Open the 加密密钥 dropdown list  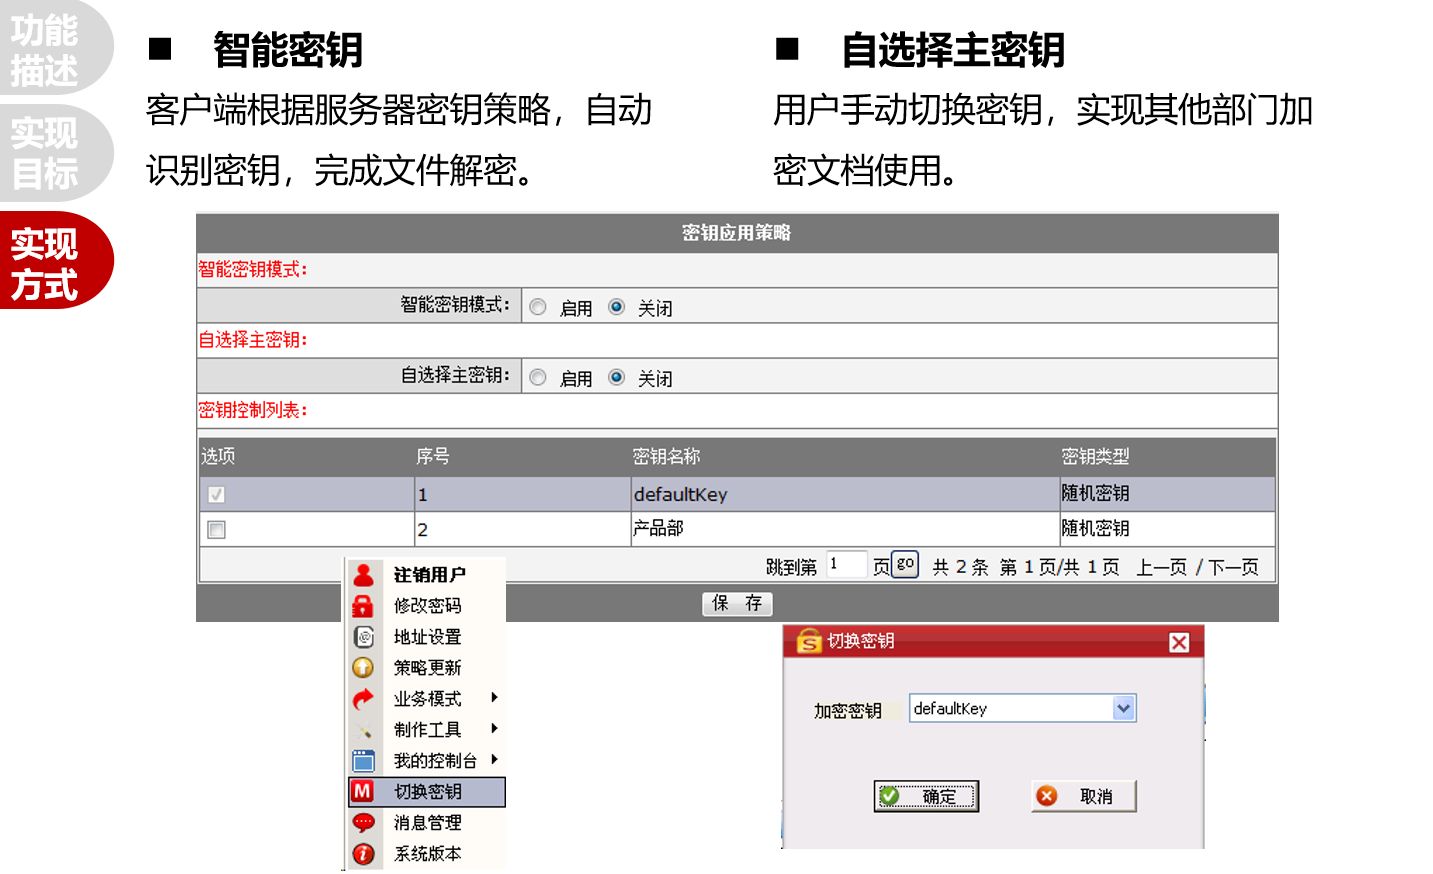click(1123, 708)
